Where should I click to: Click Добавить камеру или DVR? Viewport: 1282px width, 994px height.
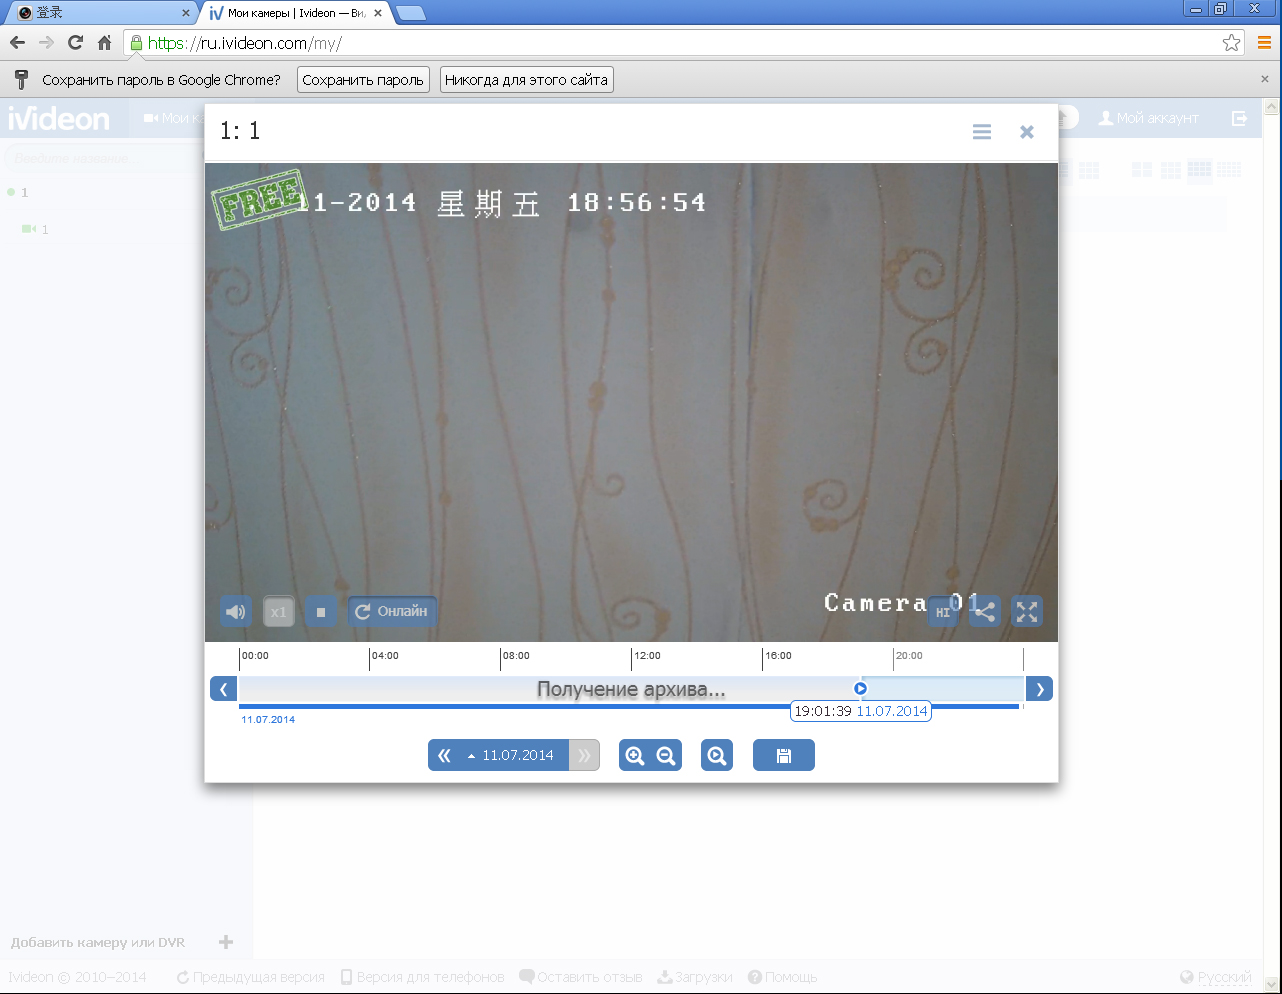click(x=98, y=942)
